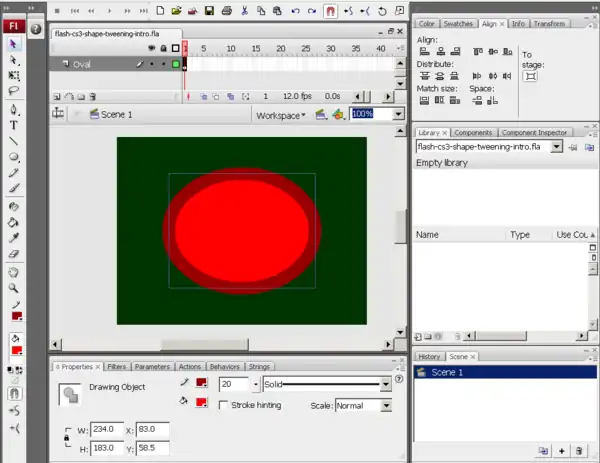600x463 pixels.
Task: Select the Text tool in the toolbox
Action: pyautogui.click(x=14, y=126)
